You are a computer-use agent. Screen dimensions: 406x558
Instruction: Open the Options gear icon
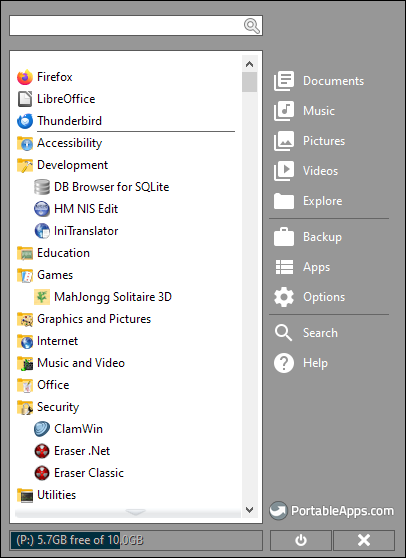pyautogui.click(x=284, y=297)
